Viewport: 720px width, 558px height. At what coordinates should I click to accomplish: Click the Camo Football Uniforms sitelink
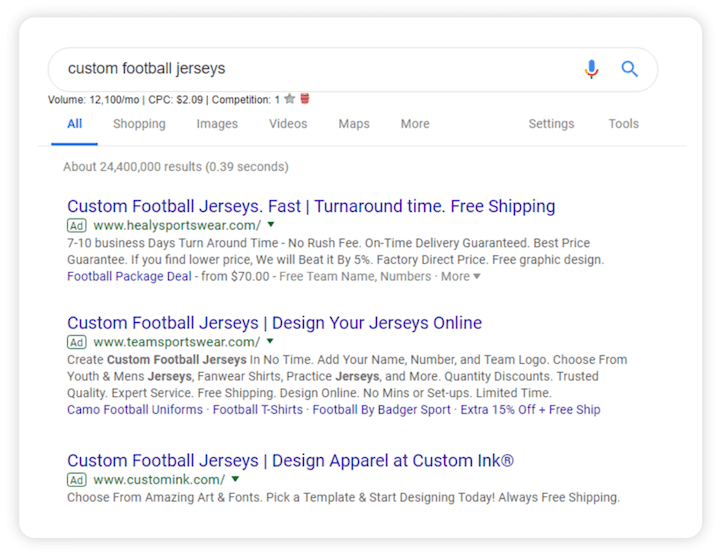(x=135, y=410)
